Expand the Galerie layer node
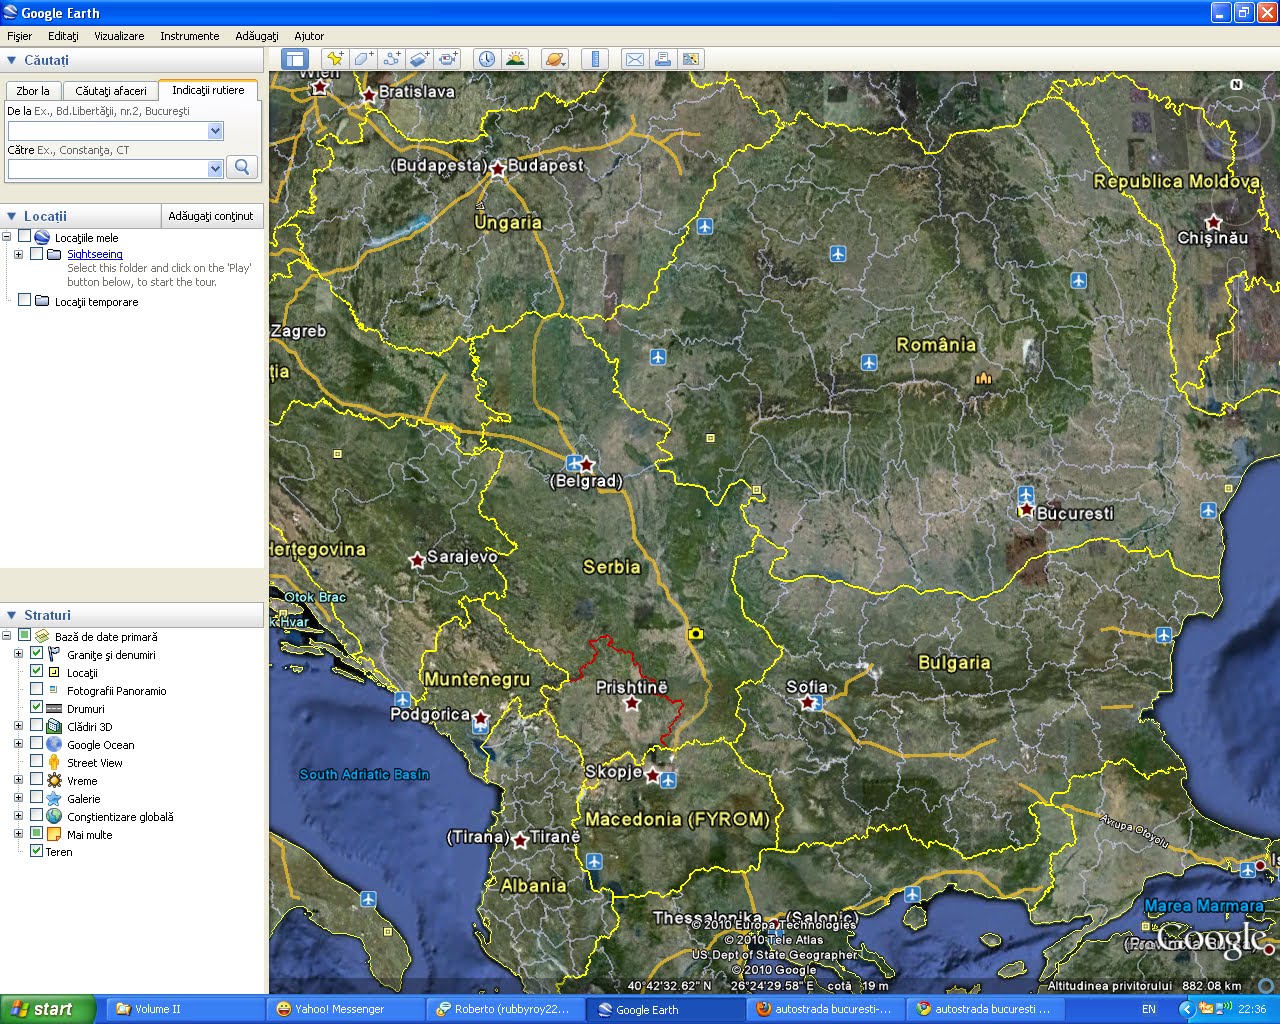The width and height of the screenshot is (1280, 1024). coord(18,798)
